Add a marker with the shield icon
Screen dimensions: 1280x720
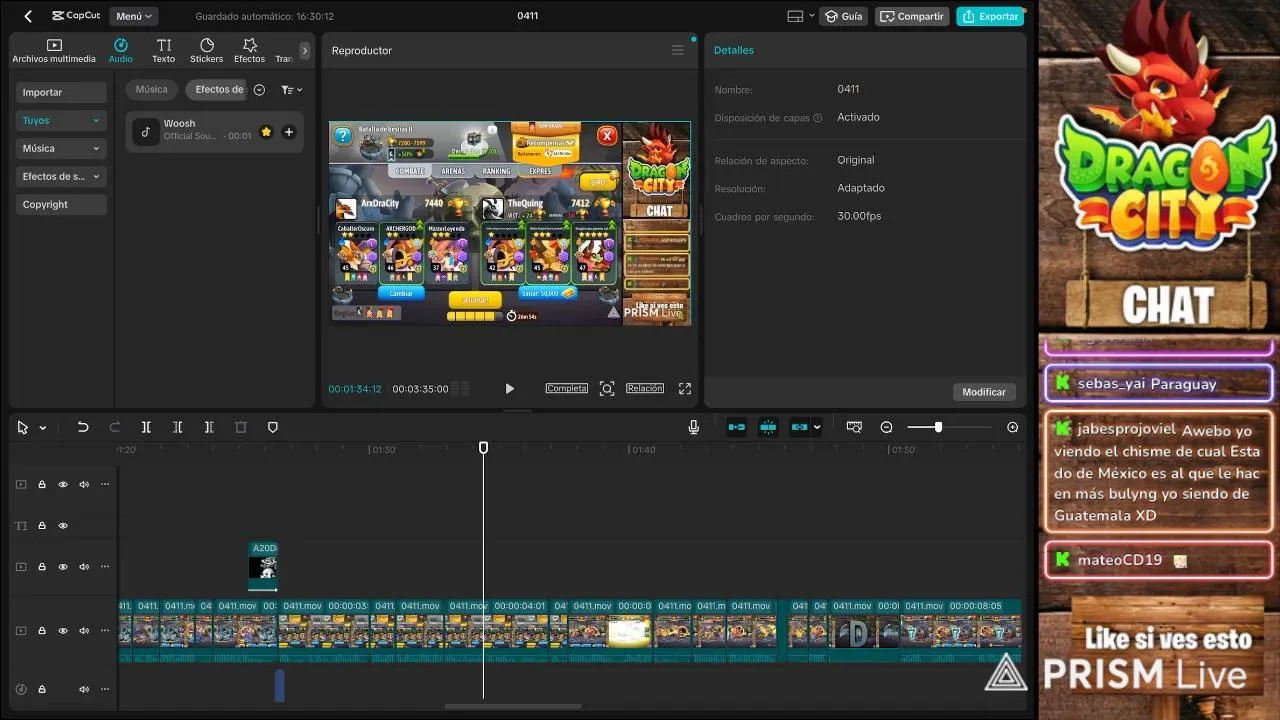tap(273, 427)
